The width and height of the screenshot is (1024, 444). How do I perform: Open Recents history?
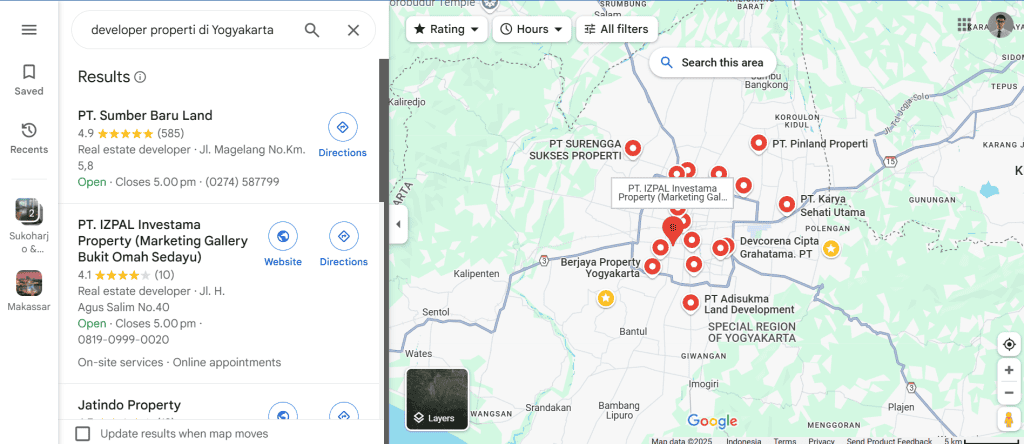click(29, 138)
